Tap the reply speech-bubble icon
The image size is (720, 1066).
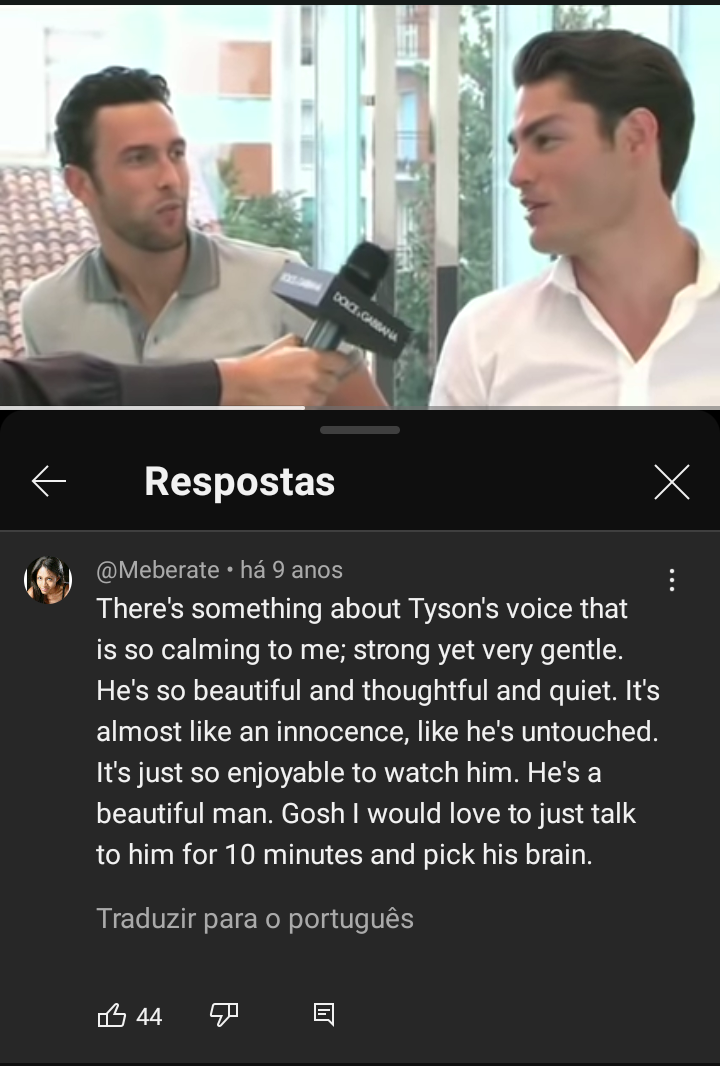tap(324, 1014)
